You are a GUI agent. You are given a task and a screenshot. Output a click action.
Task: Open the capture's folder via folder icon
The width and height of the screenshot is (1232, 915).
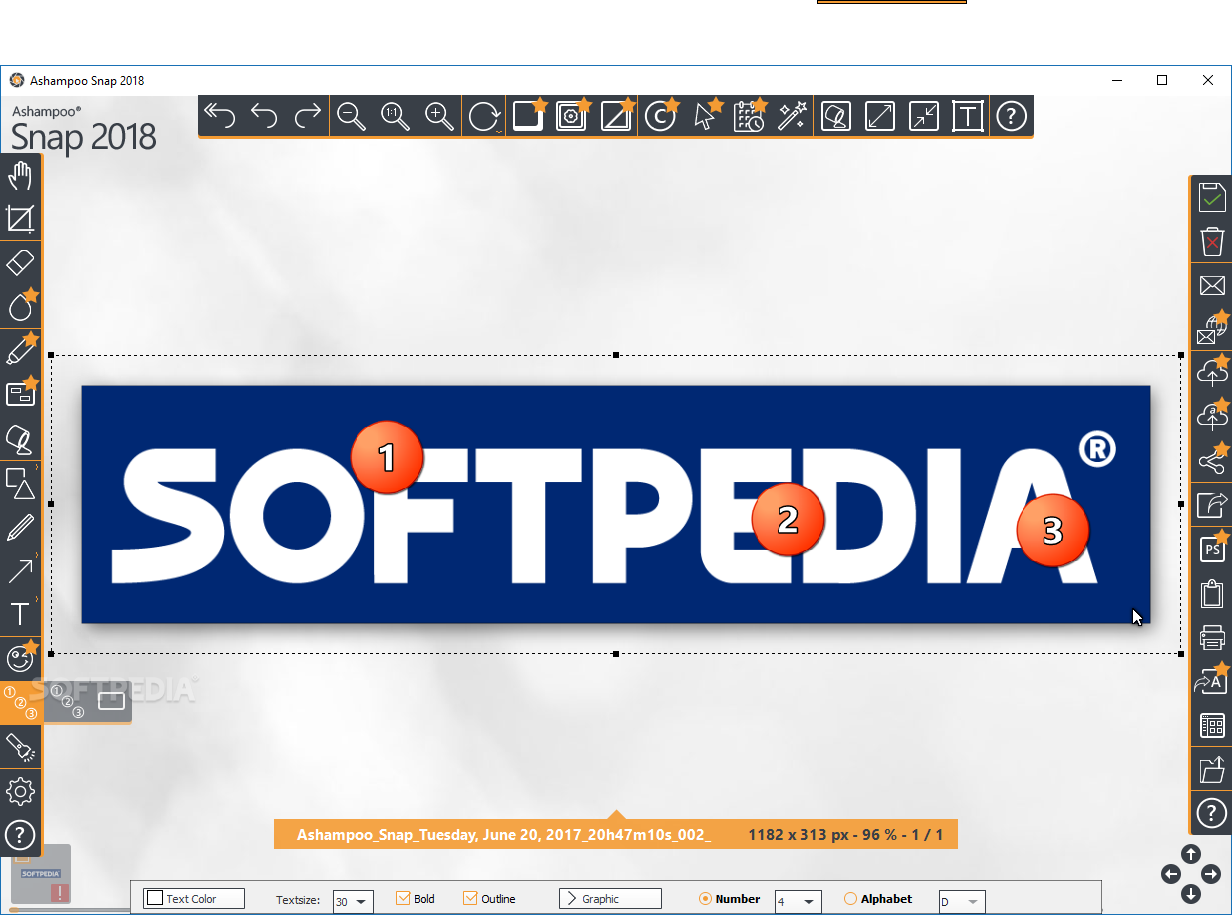(1212, 769)
